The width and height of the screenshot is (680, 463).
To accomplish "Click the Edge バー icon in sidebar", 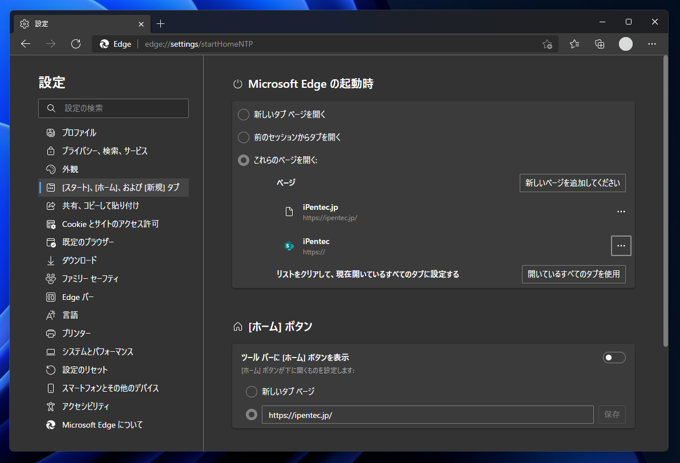I will pyautogui.click(x=51, y=297).
